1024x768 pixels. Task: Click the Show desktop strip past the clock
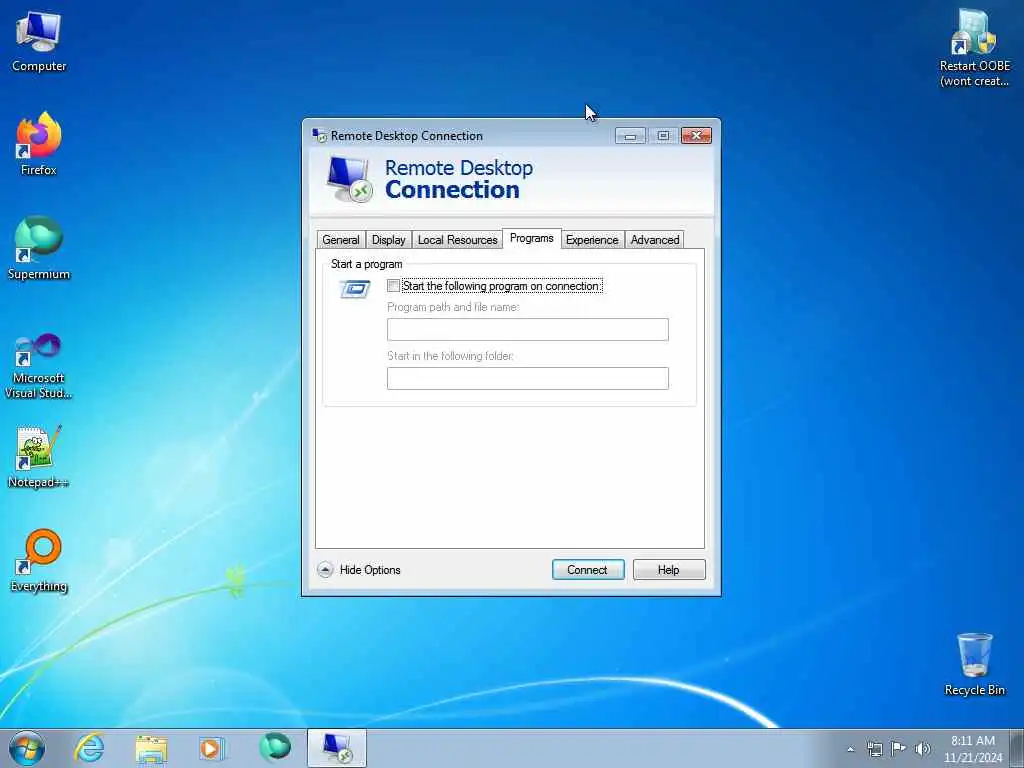(1017, 748)
